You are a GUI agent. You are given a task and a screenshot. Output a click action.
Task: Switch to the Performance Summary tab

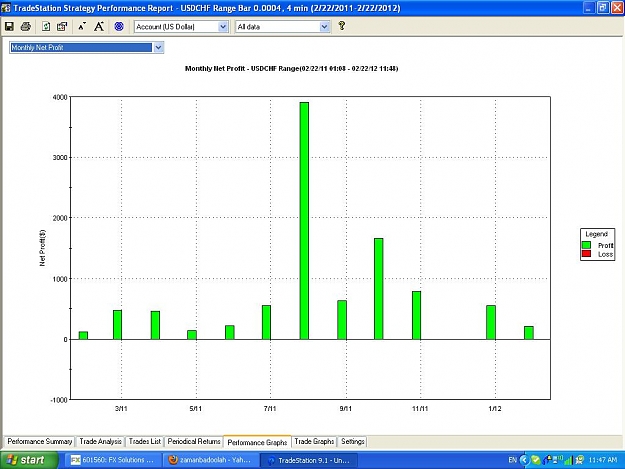39,442
